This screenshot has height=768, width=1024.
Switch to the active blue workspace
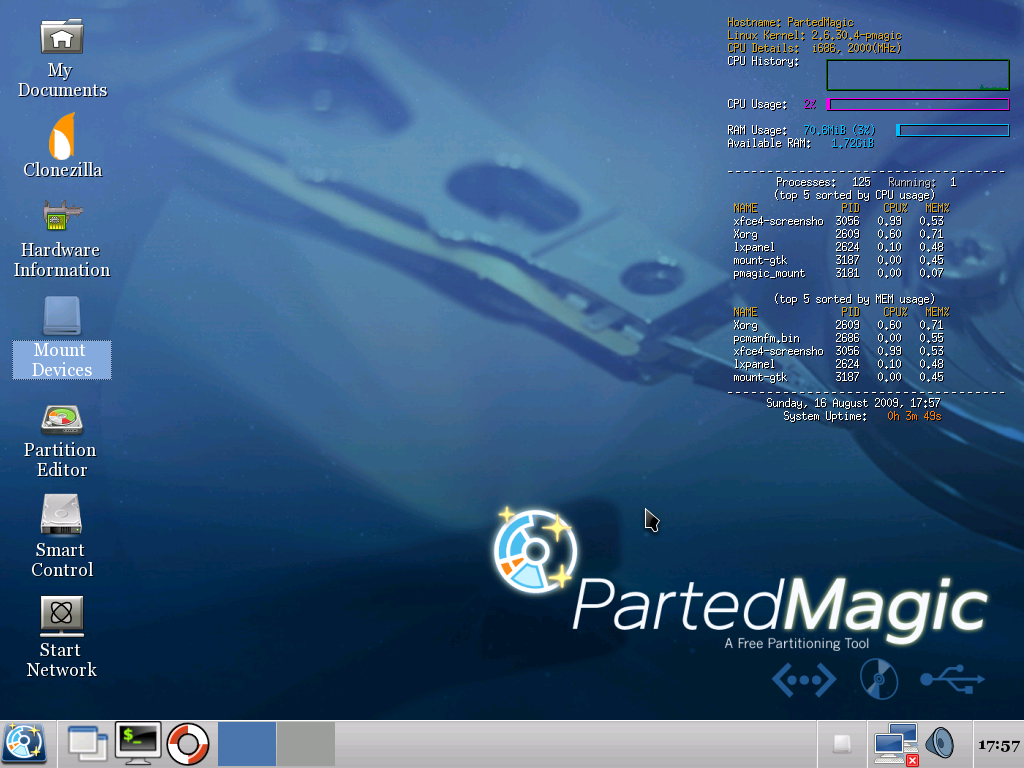pyautogui.click(x=247, y=744)
